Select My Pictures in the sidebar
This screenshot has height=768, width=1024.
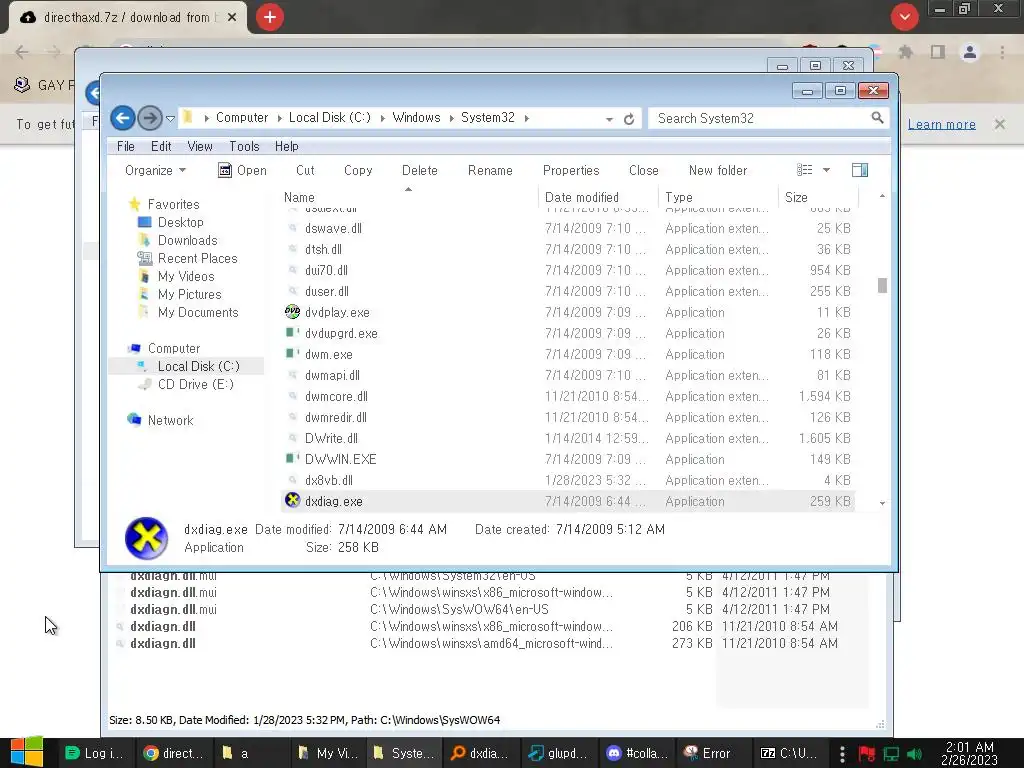[x=189, y=295]
